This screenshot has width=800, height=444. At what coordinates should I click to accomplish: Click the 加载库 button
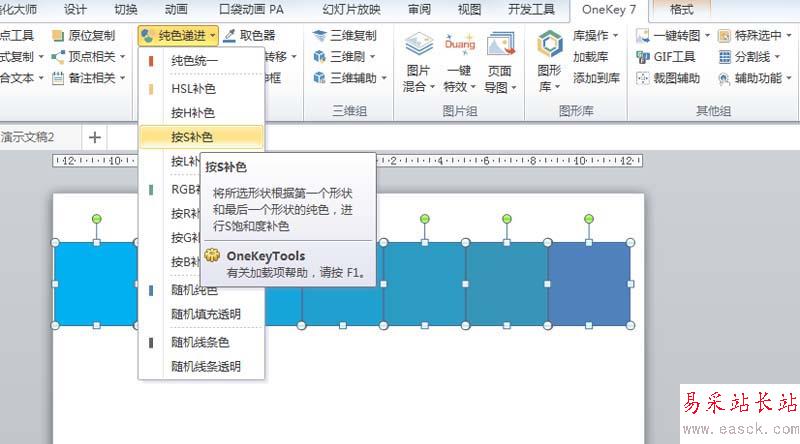click(590, 57)
